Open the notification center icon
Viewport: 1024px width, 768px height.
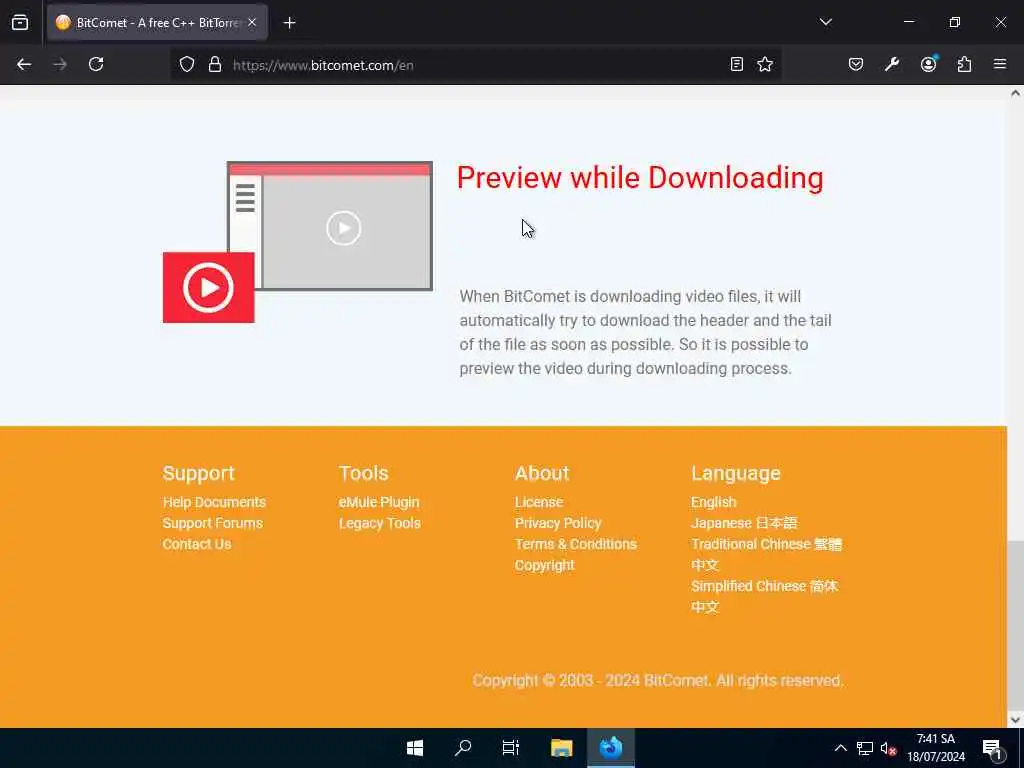(992, 748)
